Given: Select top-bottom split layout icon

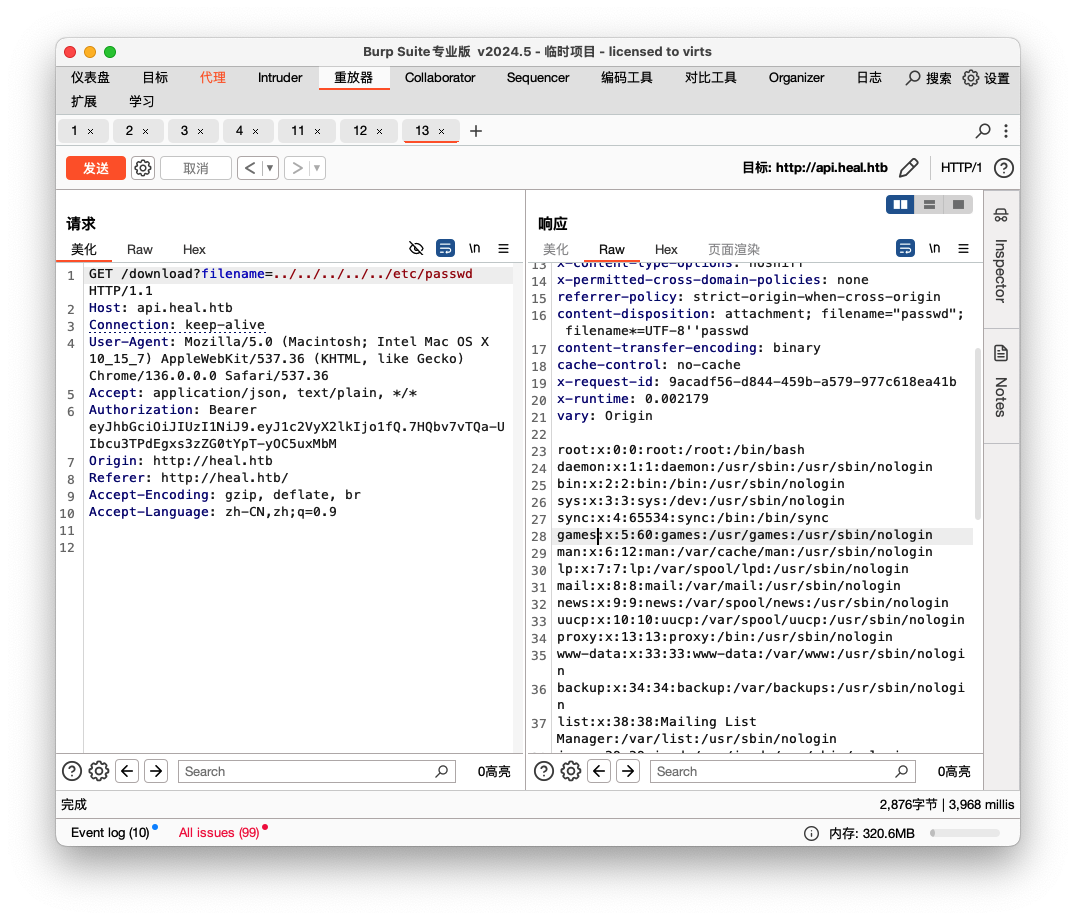Looking at the screenshot, I should point(929,204).
